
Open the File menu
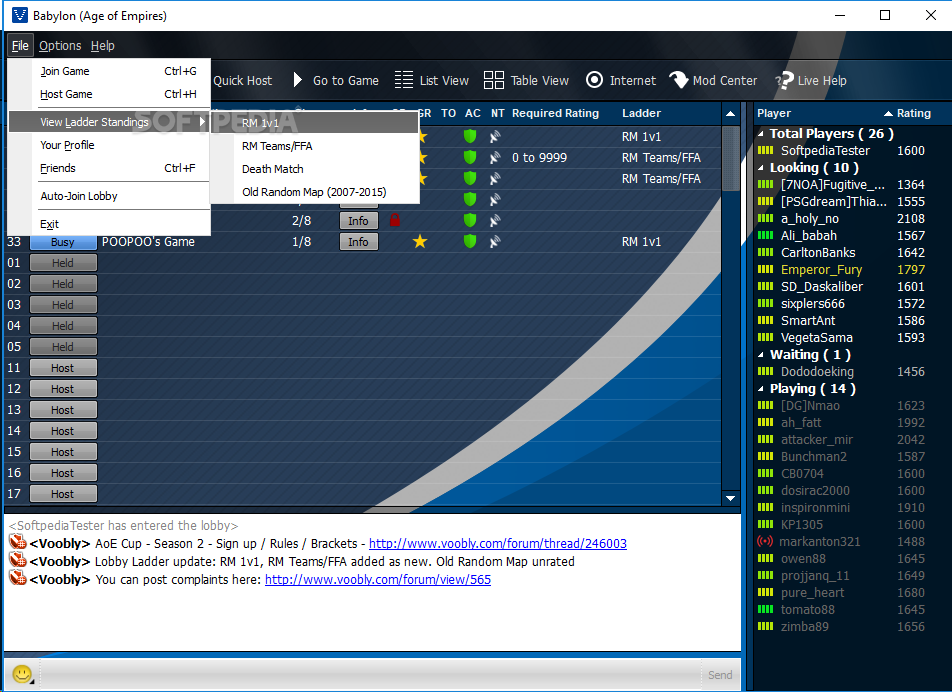click(x=20, y=46)
